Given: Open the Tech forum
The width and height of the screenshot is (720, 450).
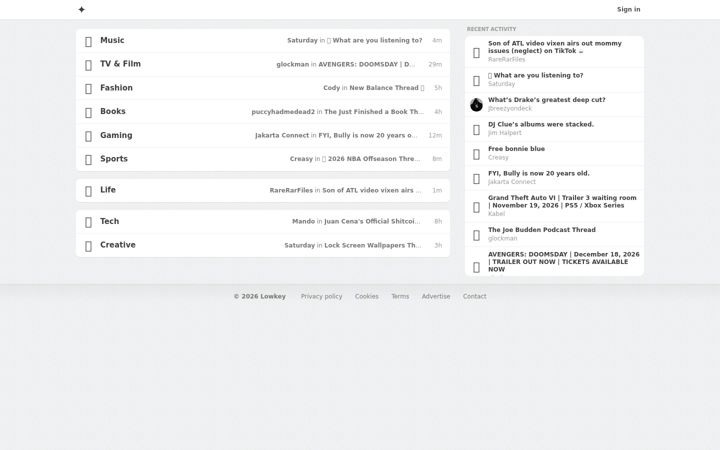Looking at the screenshot, I should [109, 221].
